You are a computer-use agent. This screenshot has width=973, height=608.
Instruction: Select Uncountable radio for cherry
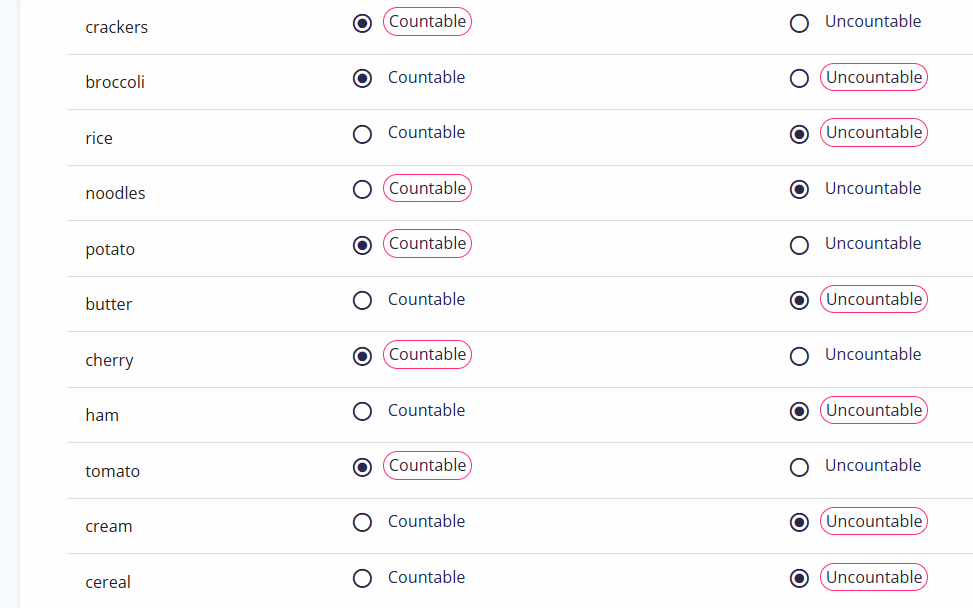tap(799, 357)
